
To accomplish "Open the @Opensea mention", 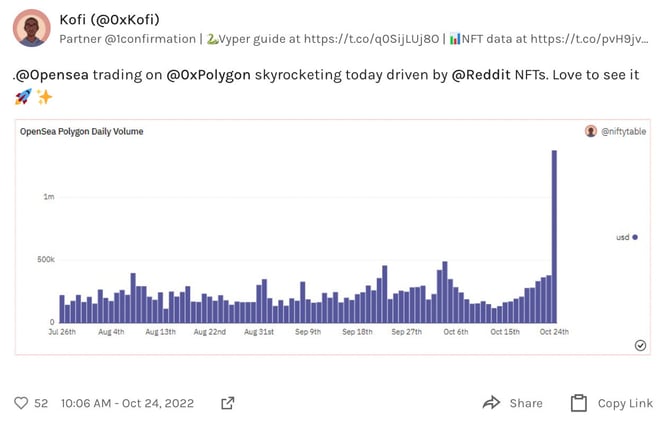I will tap(52, 75).
